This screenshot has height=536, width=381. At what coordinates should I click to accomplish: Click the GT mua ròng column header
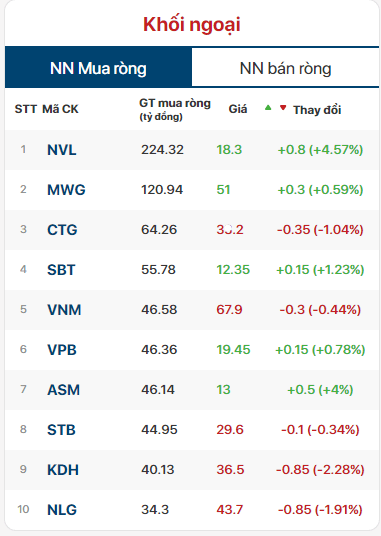[x=175, y=109]
